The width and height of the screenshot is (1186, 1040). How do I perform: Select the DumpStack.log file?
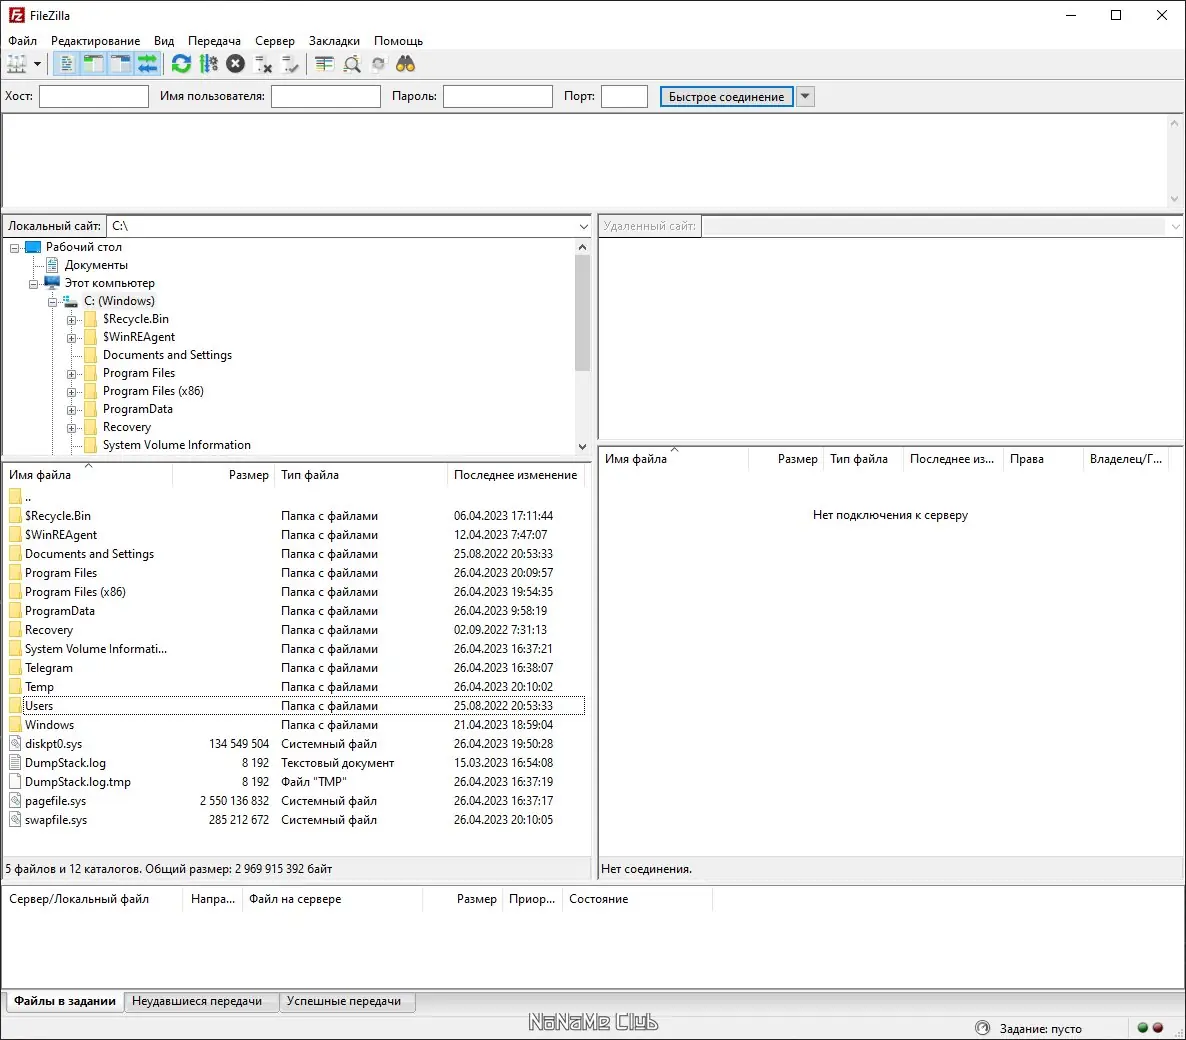295,762
